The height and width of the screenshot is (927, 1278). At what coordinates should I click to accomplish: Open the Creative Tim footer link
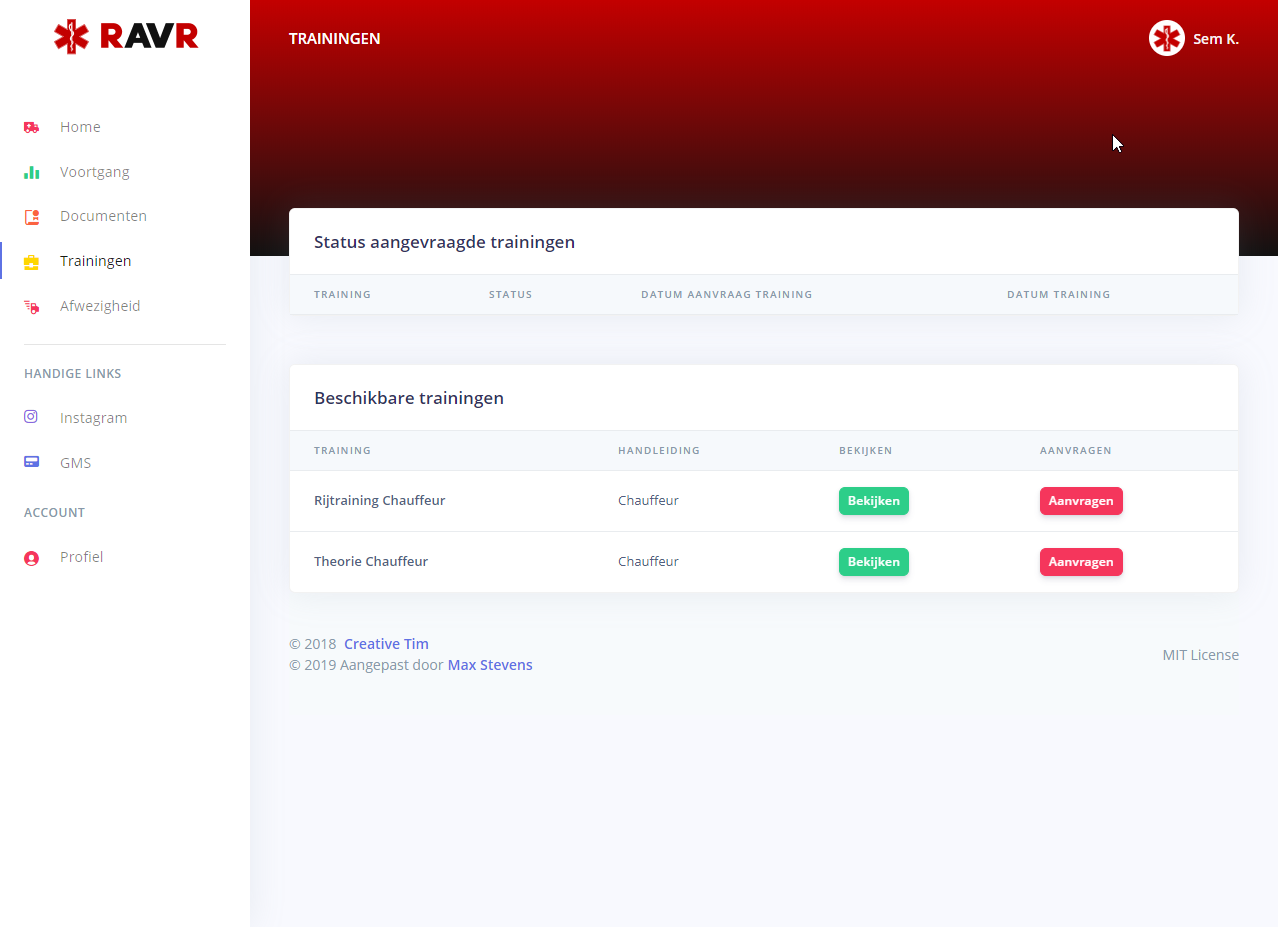click(386, 644)
